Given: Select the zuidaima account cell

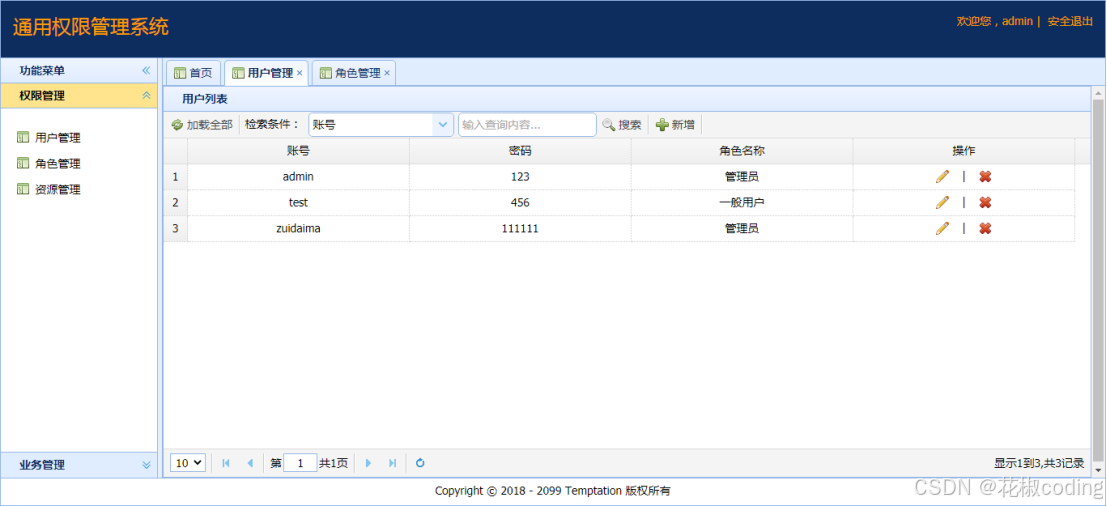Looking at the screenshot, I should pyautogui.click(x=298, y=228).
